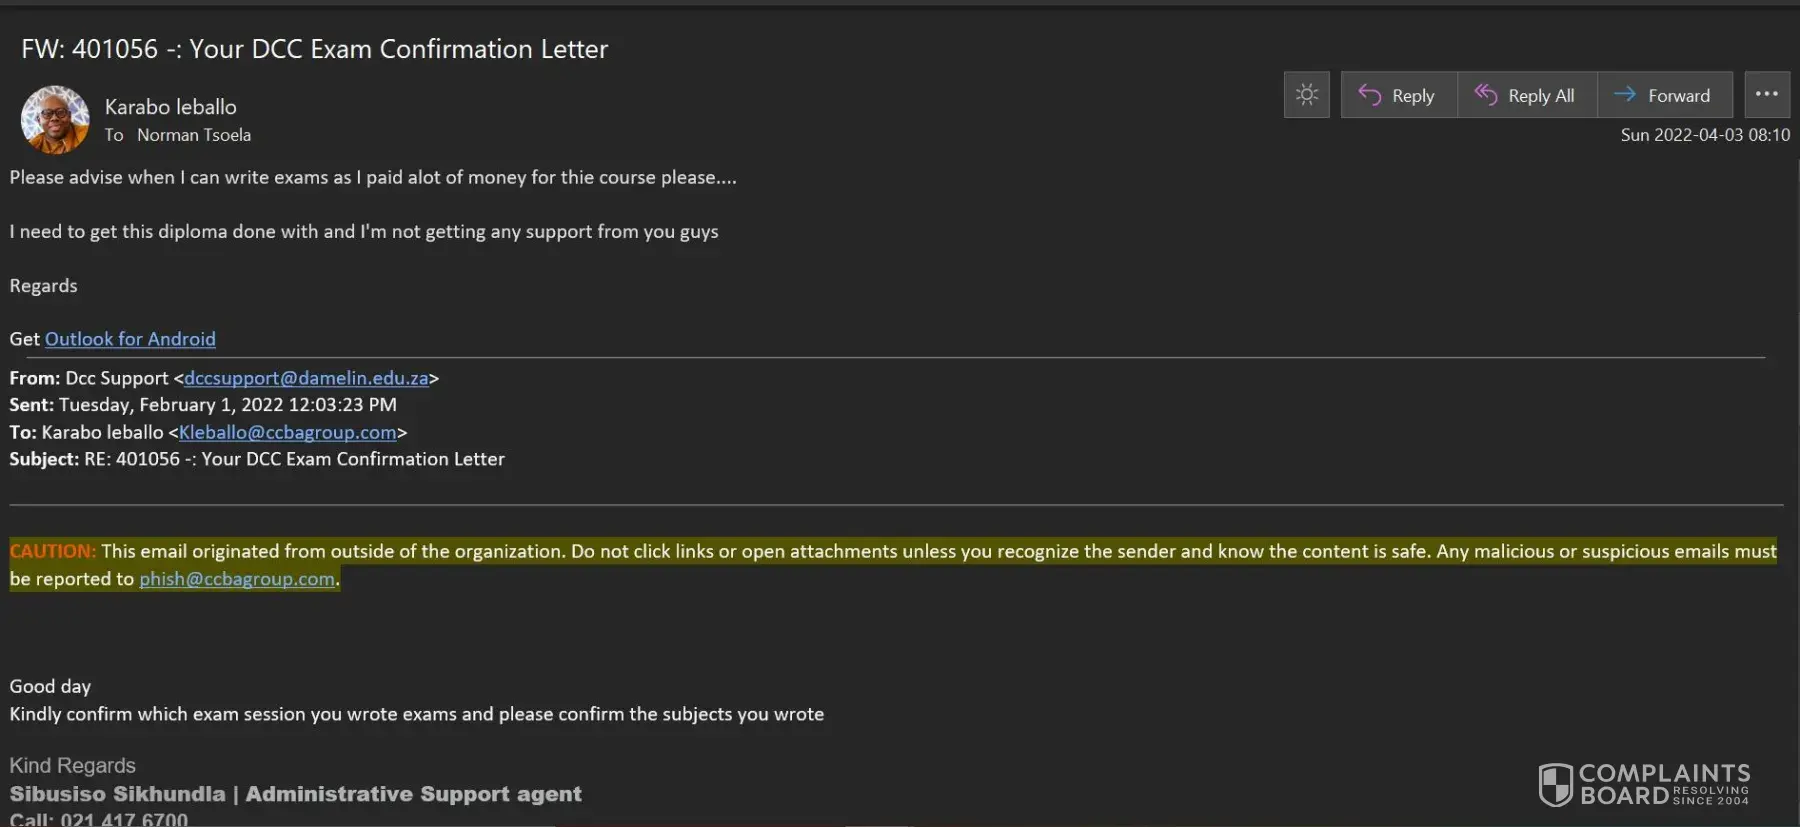Click the received date Sun 2022-04-03 08:10
The height and width of the screenshot is (827, 1800).
point(1705,135)
